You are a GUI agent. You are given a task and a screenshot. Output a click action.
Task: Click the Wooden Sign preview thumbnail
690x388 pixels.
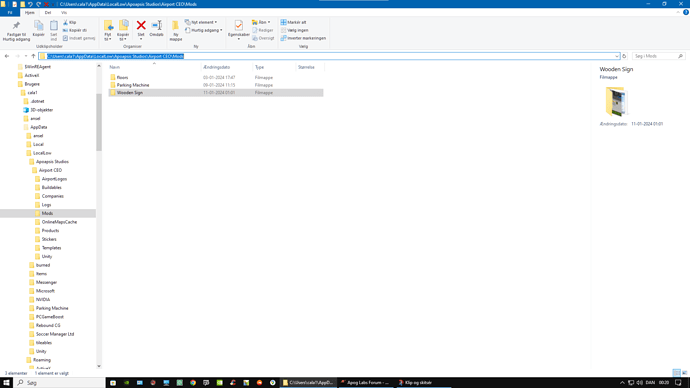[x=616, y=101]
